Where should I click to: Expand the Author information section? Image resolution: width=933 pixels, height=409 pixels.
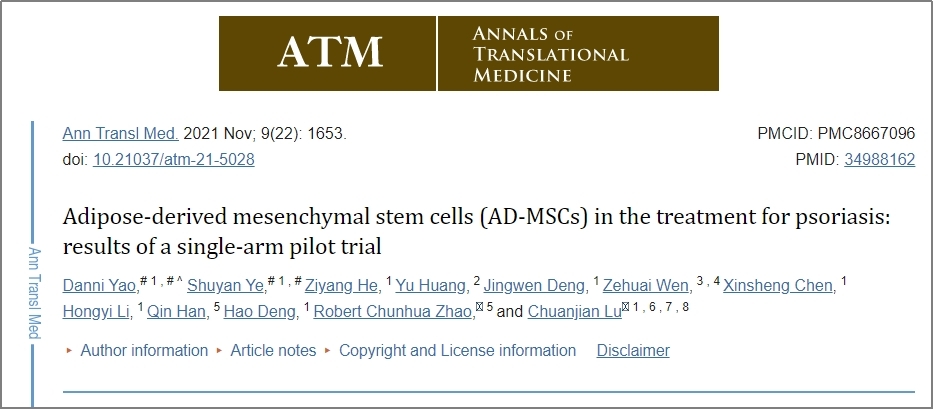click(x=144, y=351)
